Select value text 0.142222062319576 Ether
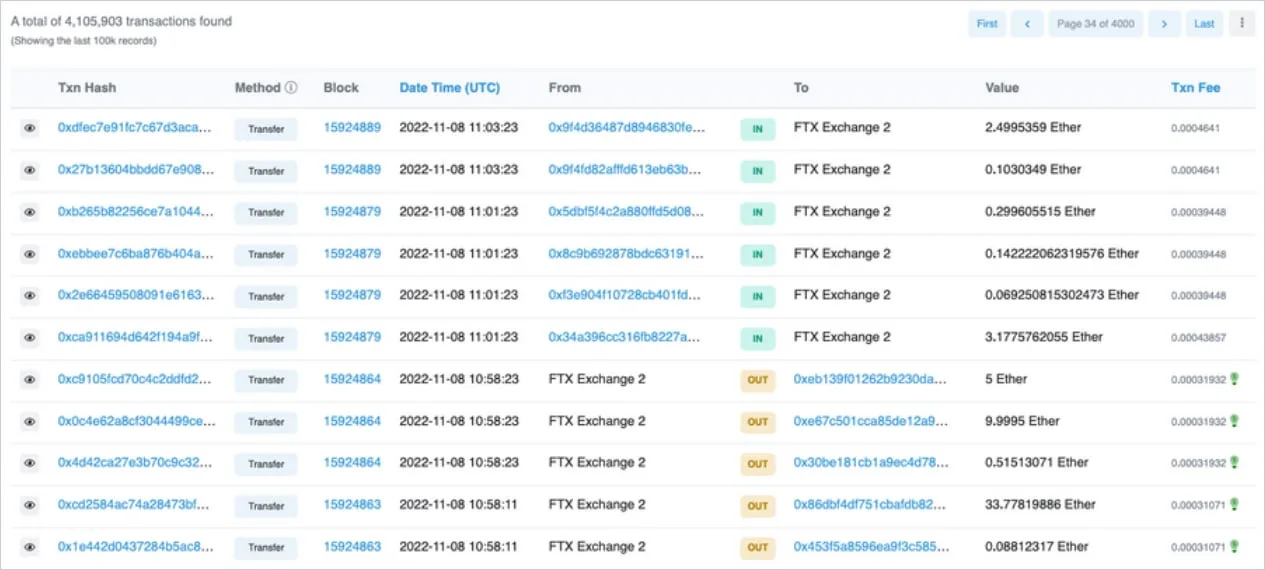The height and width of the screenshot is (570, 1265). pos(1062,254)
